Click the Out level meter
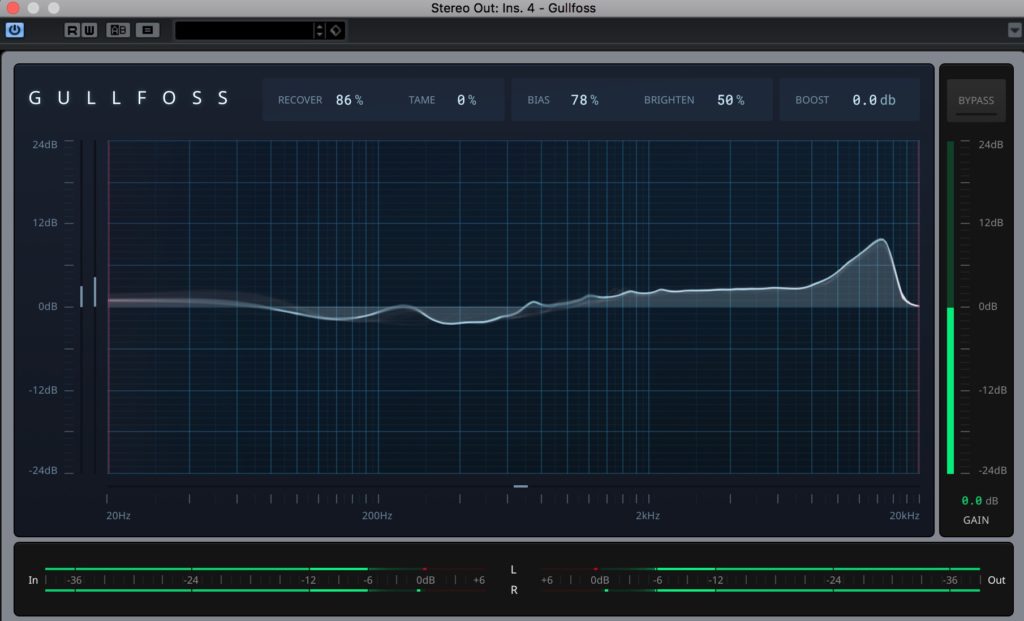 point(760,580)
